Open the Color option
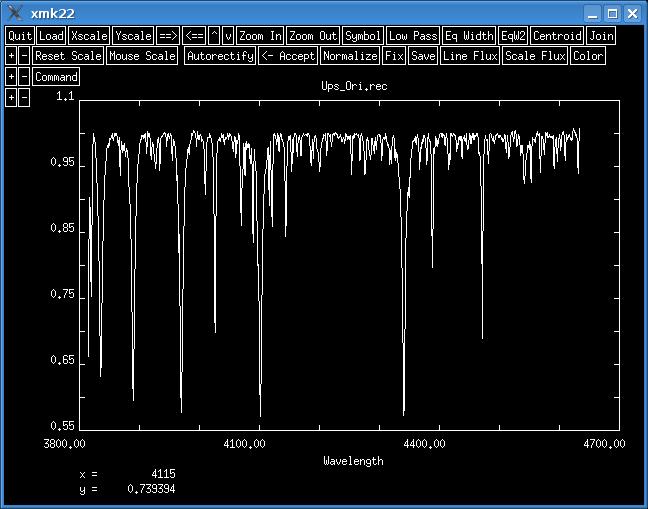Screen dimensions: 648x509 pyautogui.click(x=588, y=56)
